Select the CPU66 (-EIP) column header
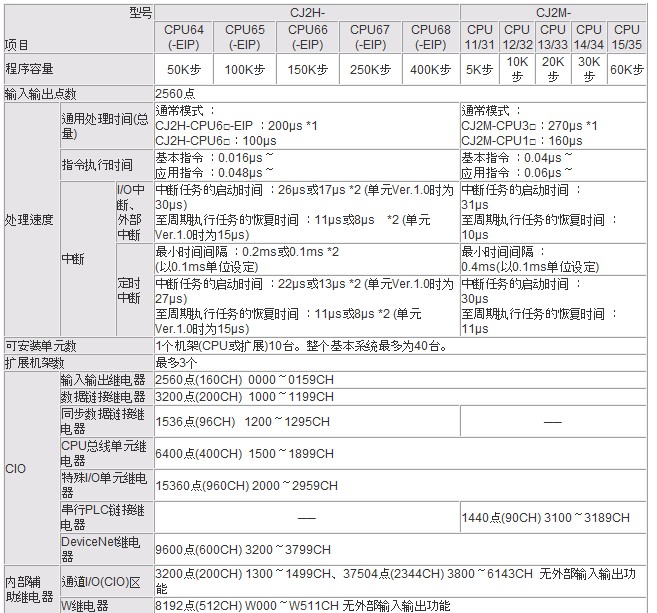The width and height of the screenshot is (657, 613). (x=308, y=37)
